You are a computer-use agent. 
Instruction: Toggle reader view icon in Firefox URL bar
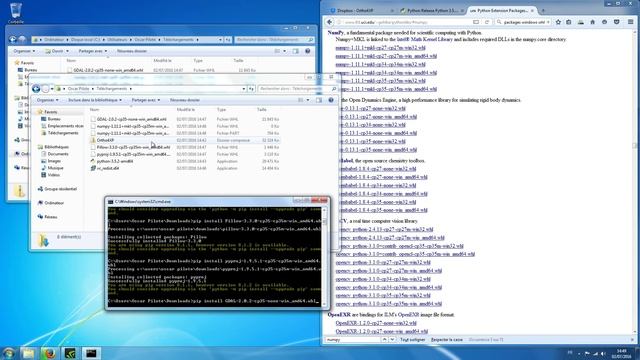476,22
